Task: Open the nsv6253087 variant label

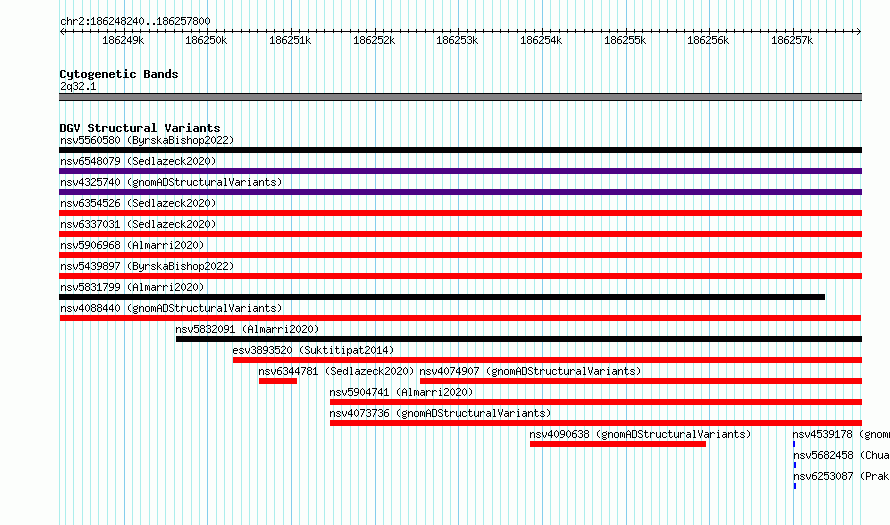Action: [841, 476]
